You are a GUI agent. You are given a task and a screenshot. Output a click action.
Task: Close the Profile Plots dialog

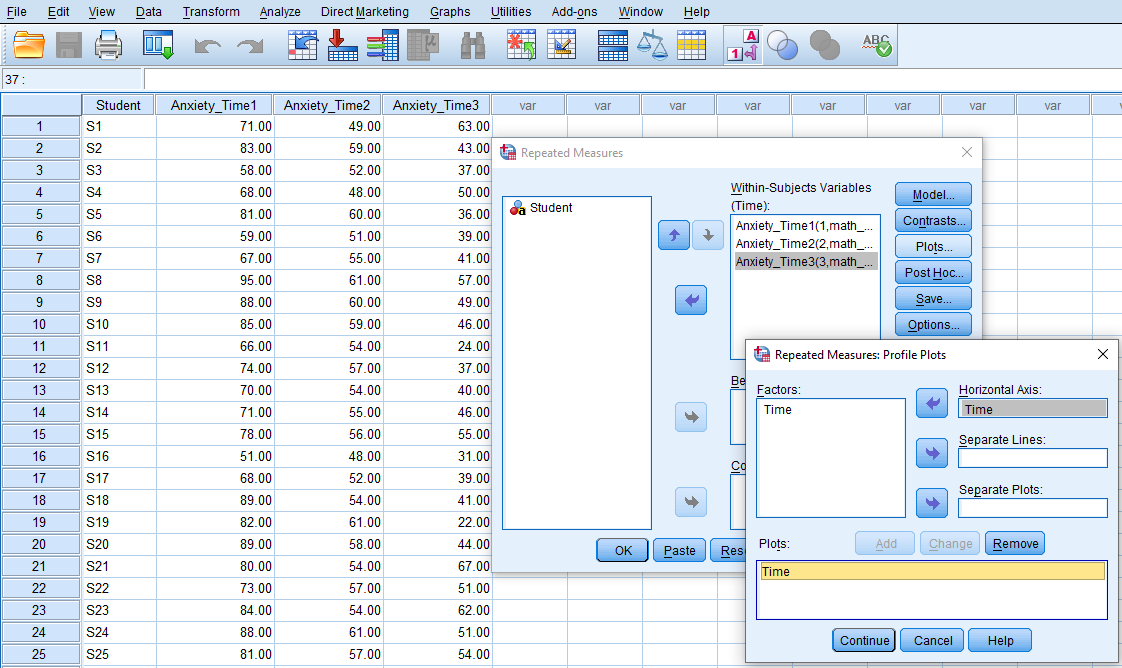[1103, 354]
